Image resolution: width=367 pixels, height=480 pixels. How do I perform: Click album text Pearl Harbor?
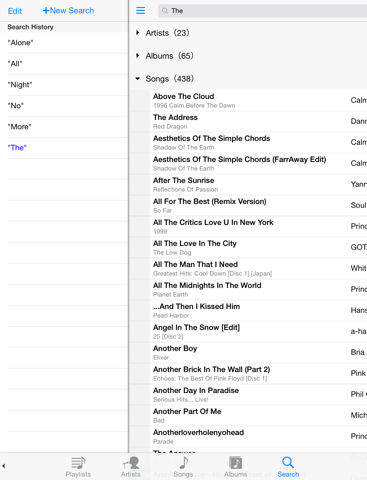coord(171,315)
